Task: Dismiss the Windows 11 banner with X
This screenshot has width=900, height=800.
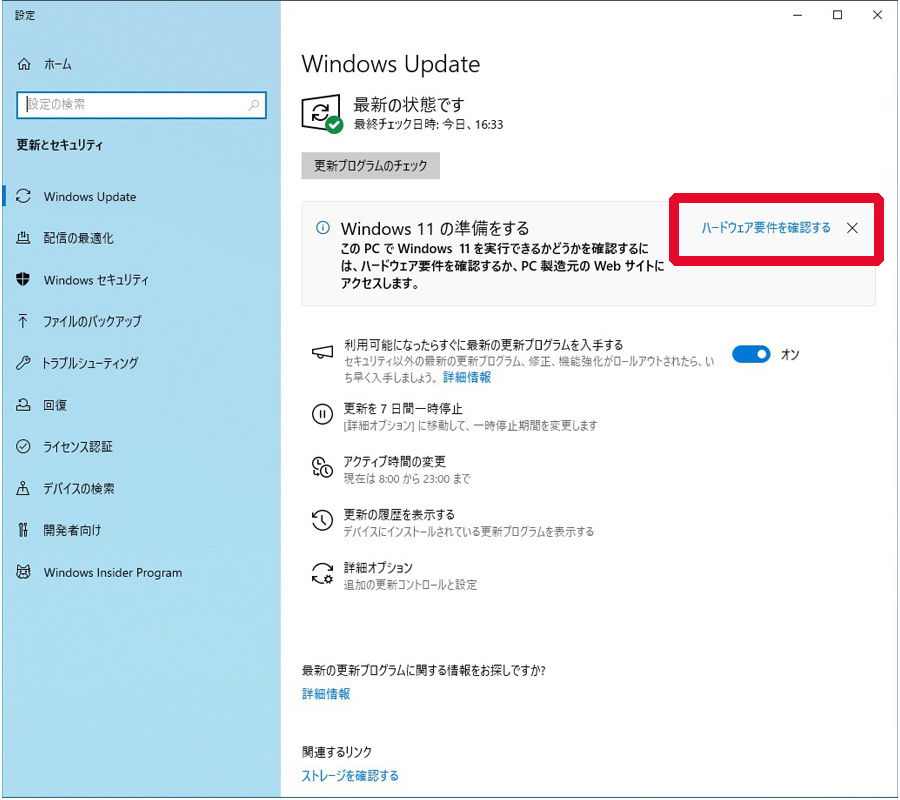Action: 852,228
